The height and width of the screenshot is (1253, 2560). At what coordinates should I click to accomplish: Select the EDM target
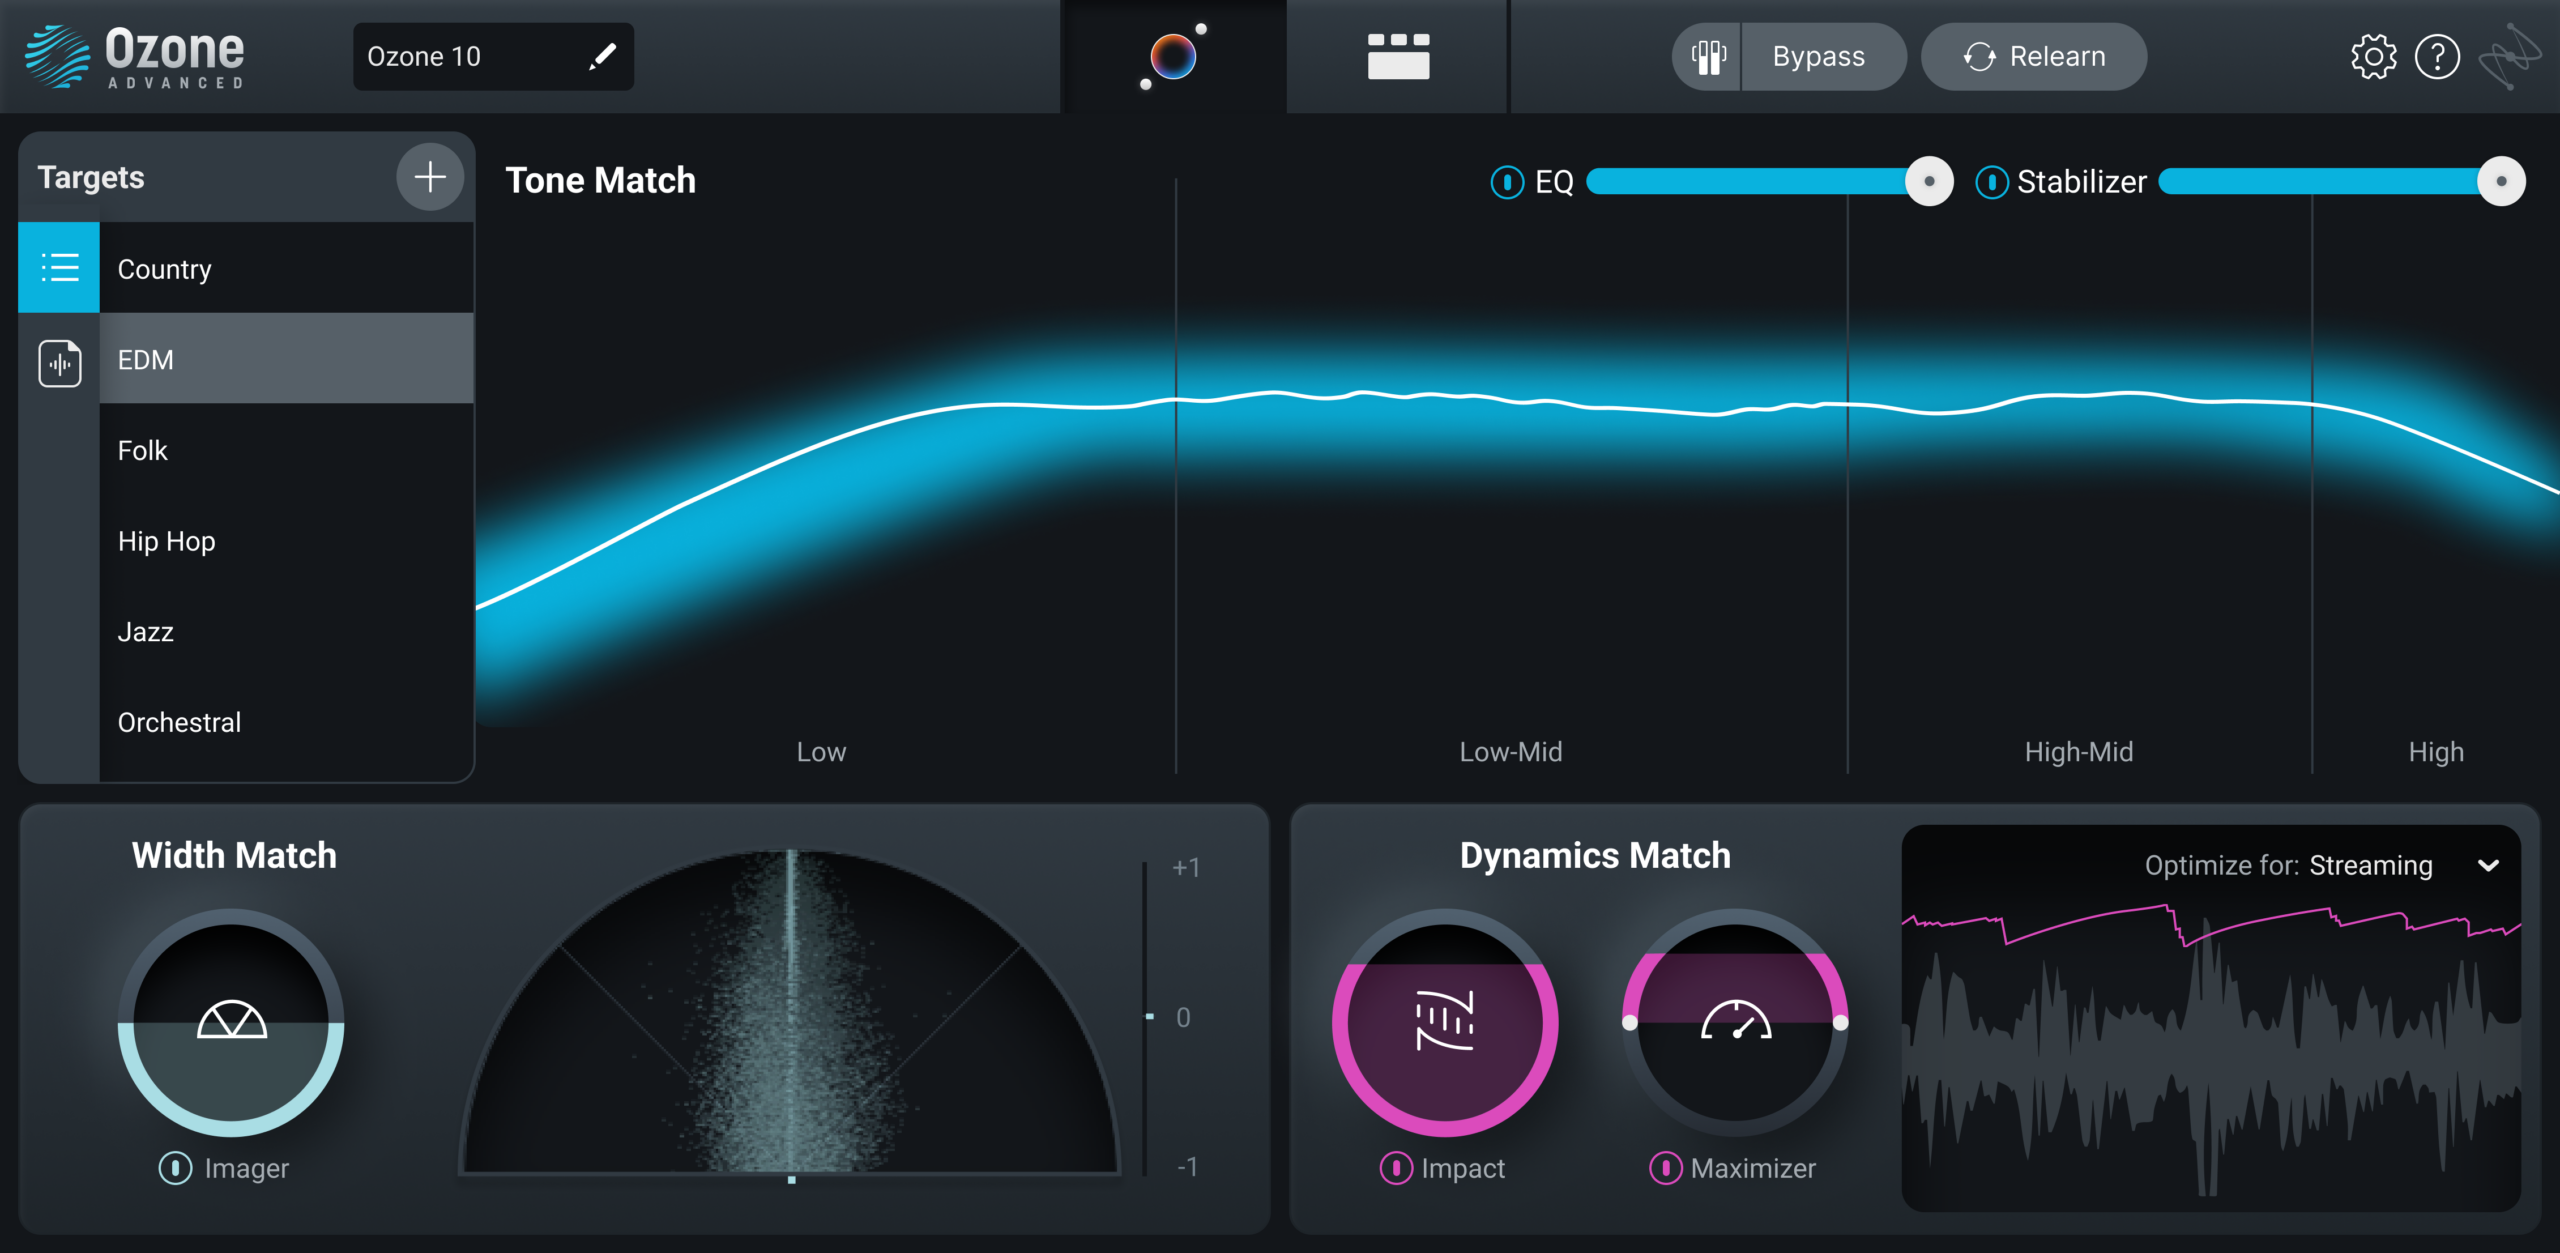[x=286, y=359]
